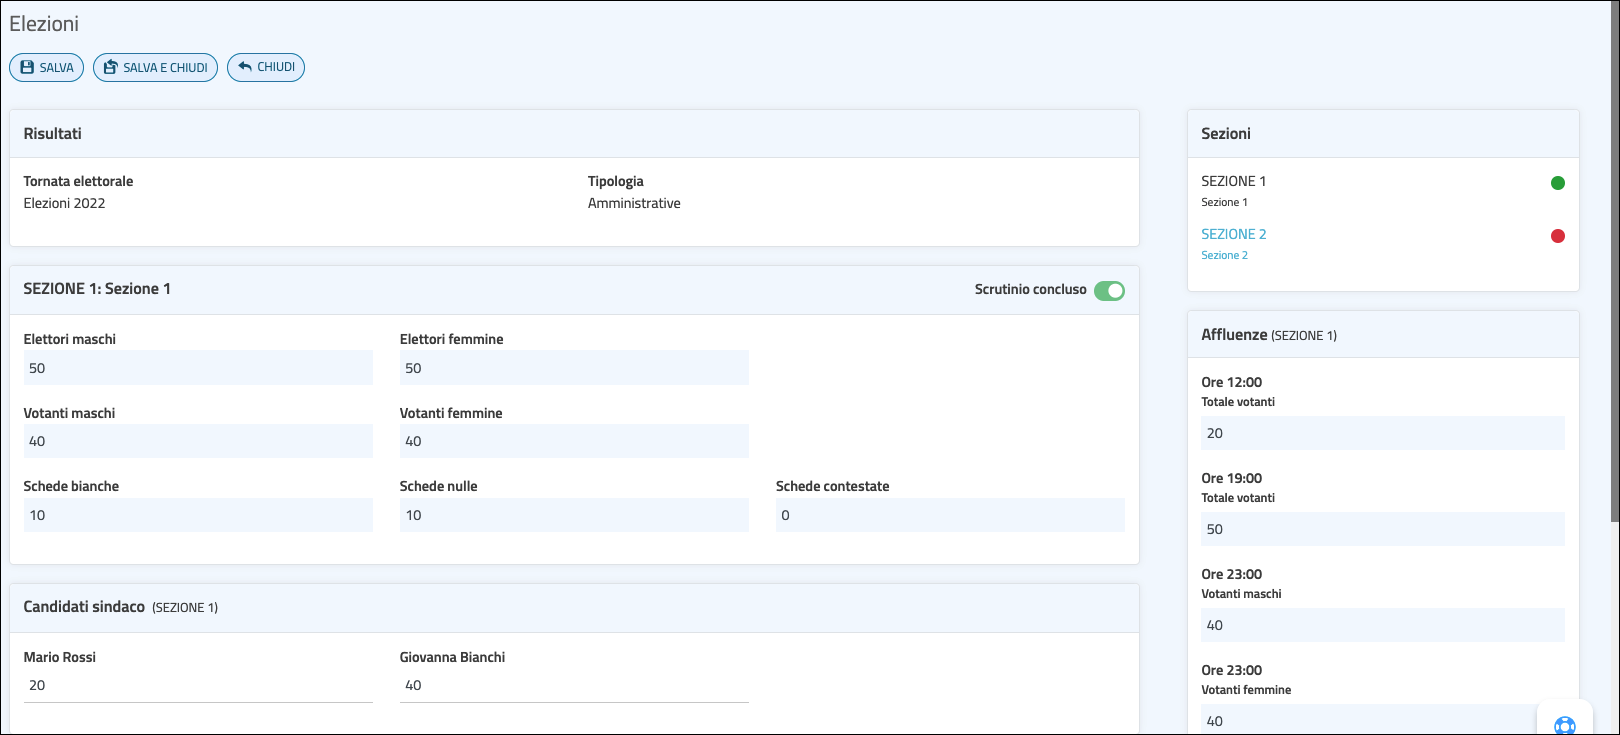Image resolution: width=1620 pixels, height=735 pixels.
Task: Edit Giovanna Bianchi's vote count
Action: (573, 685)
